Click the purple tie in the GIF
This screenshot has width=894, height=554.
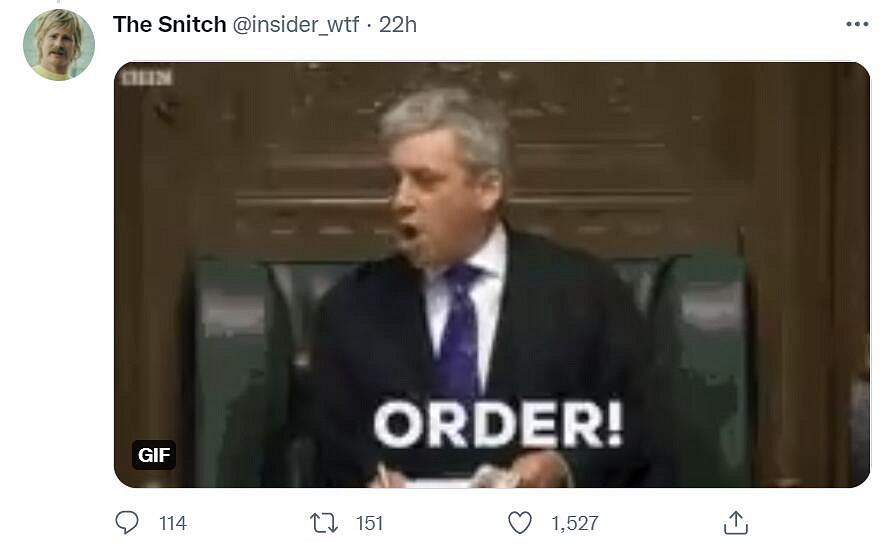(x=461, y=331)
